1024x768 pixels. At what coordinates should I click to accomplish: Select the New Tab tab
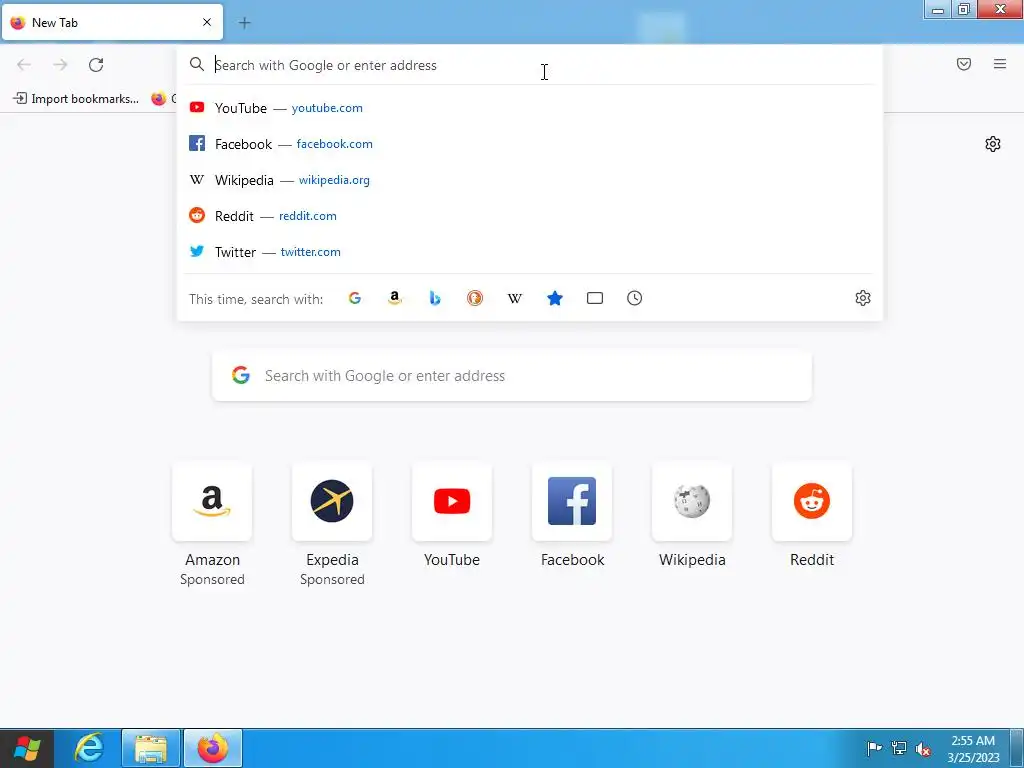112,22
